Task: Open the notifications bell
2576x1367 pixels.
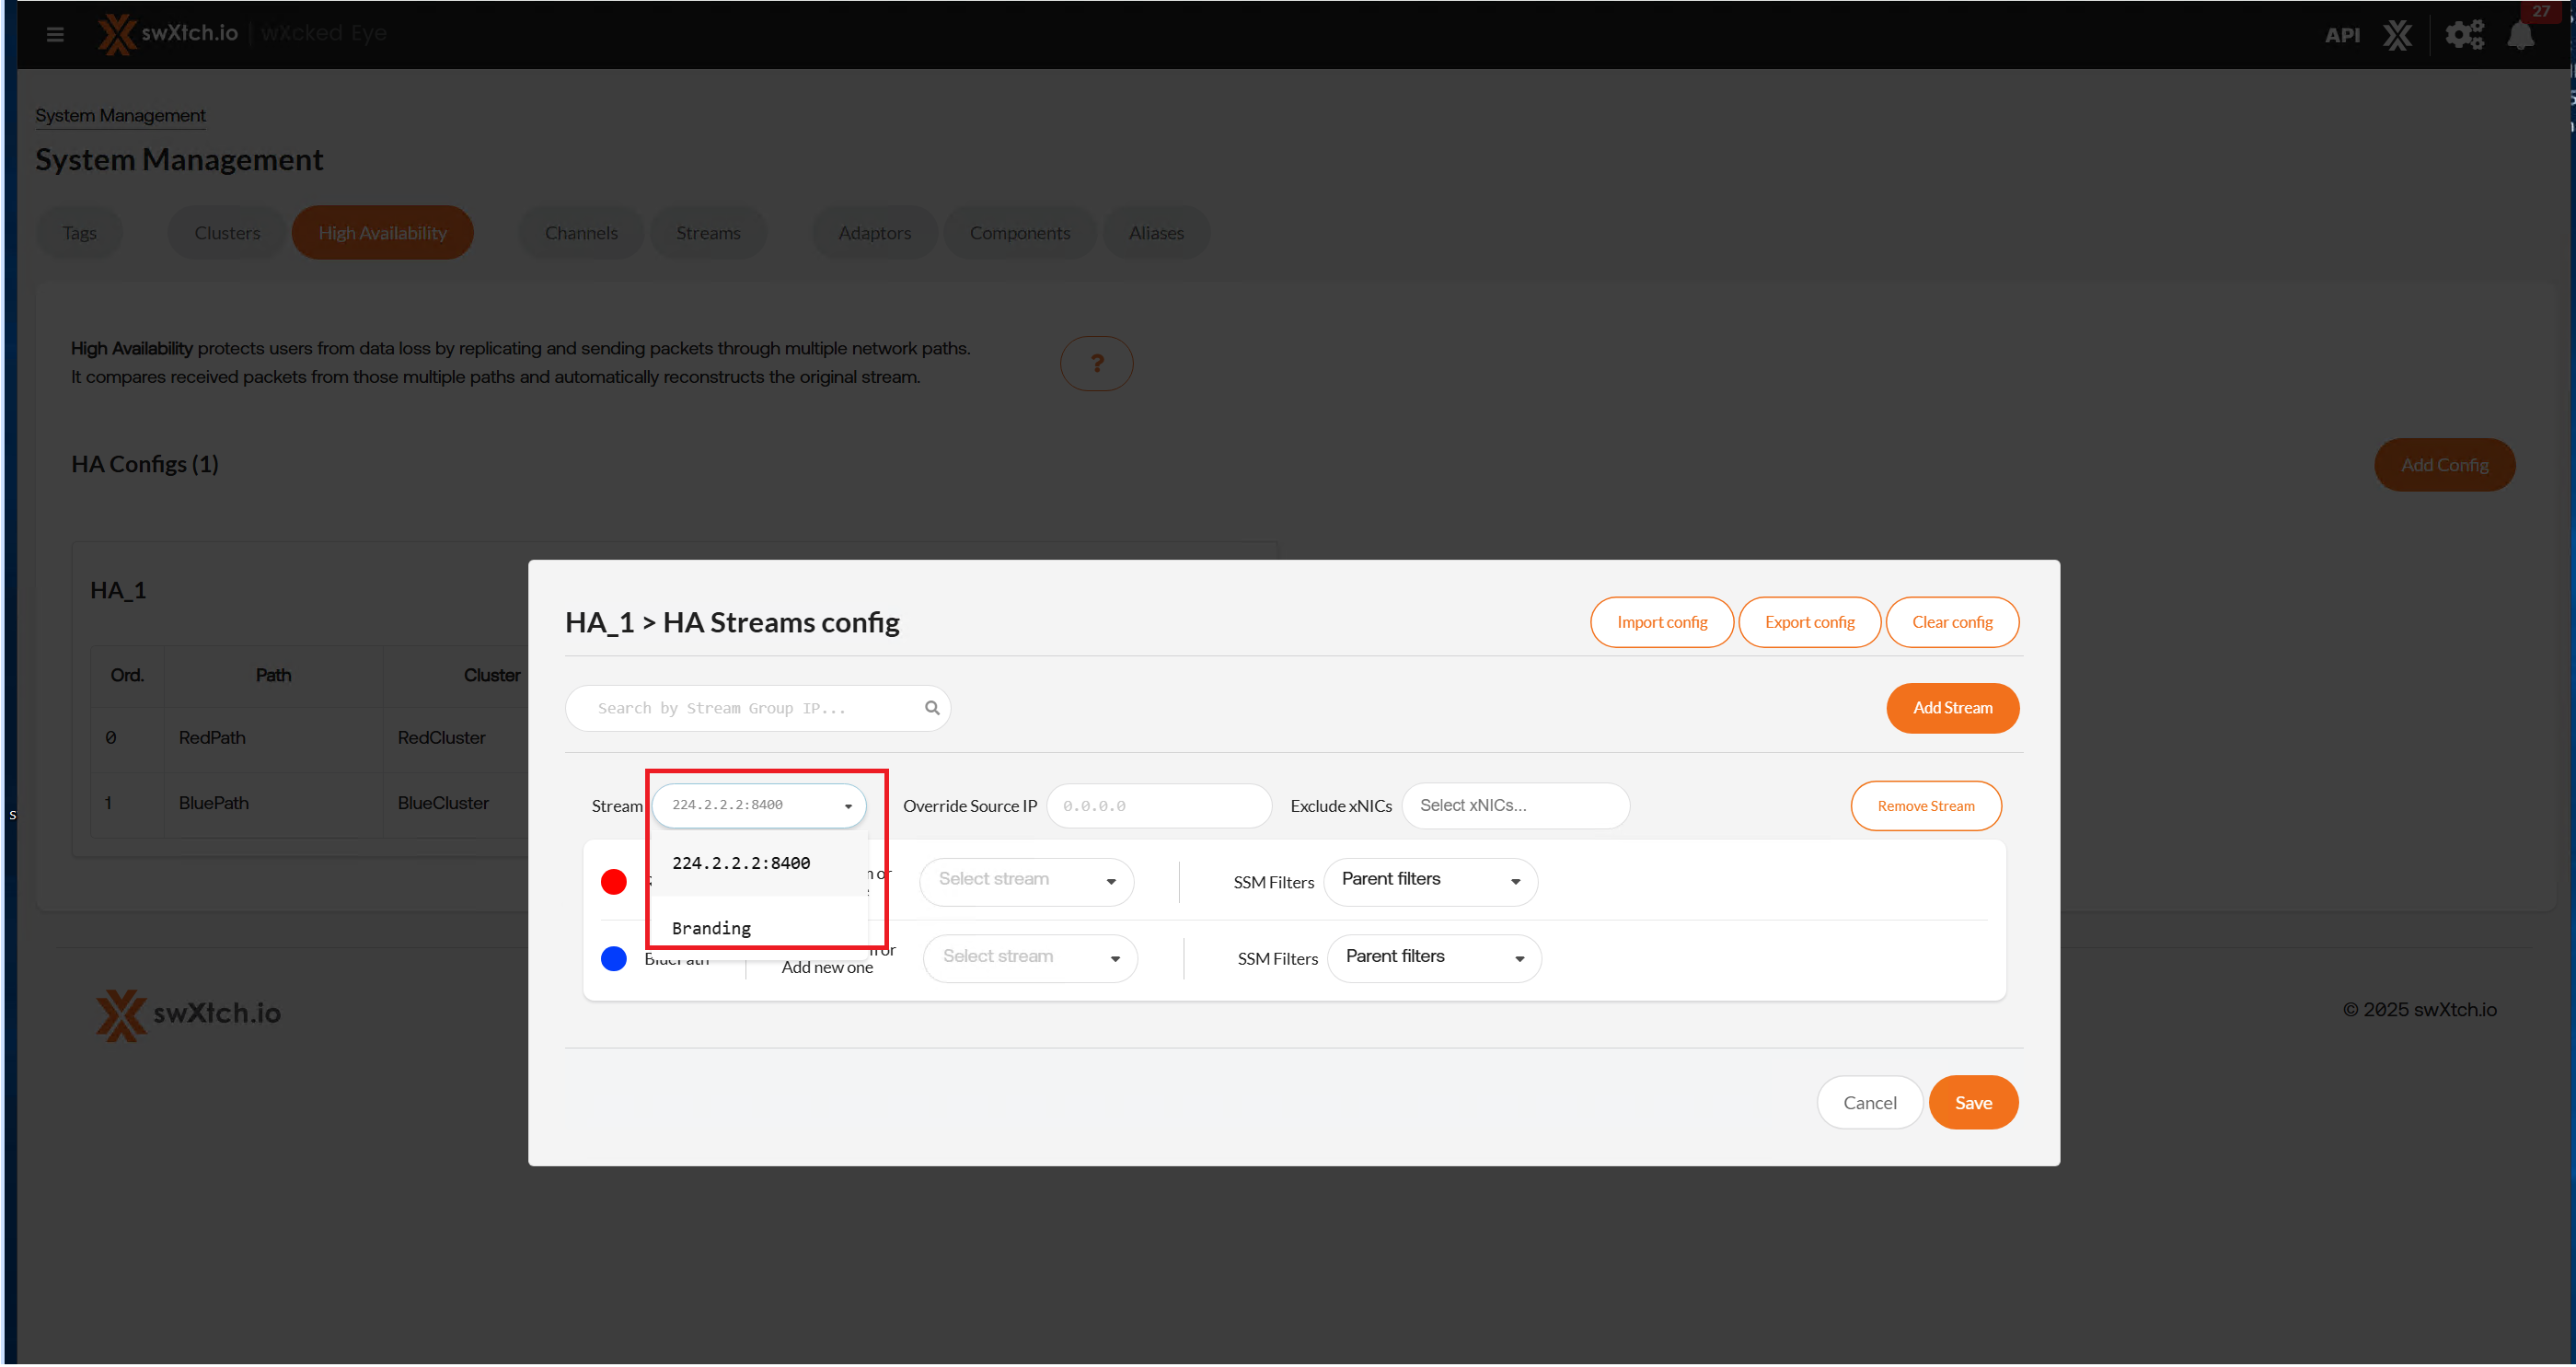Action: pyautogui.click(x=2520, y=36)
